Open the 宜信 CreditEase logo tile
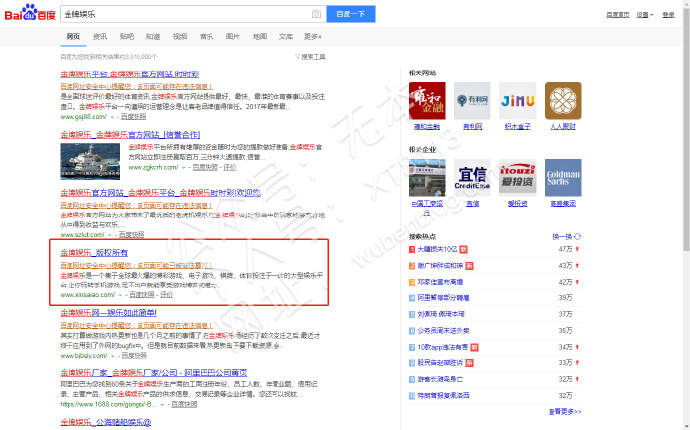The width and height of the screenshot is (690, 430). (x=472, y=177)
